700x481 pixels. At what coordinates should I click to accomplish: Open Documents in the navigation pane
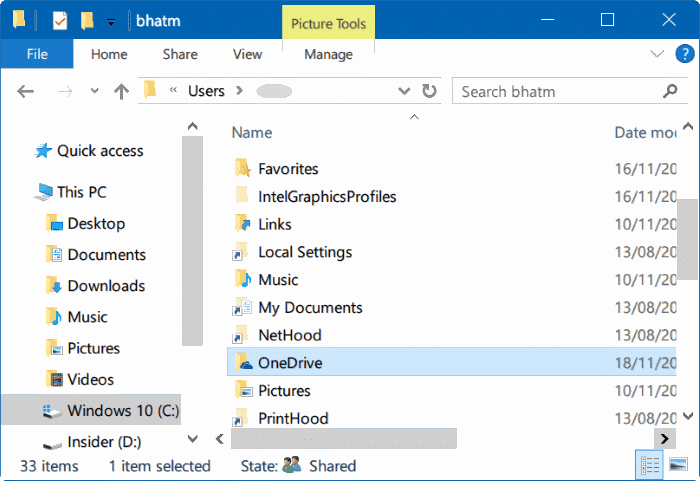[107, 255]
